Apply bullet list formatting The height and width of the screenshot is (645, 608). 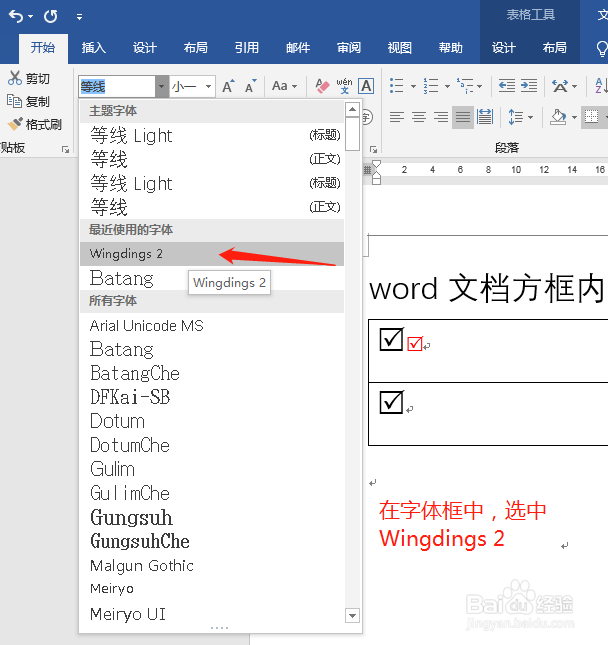tap(397, 86)
